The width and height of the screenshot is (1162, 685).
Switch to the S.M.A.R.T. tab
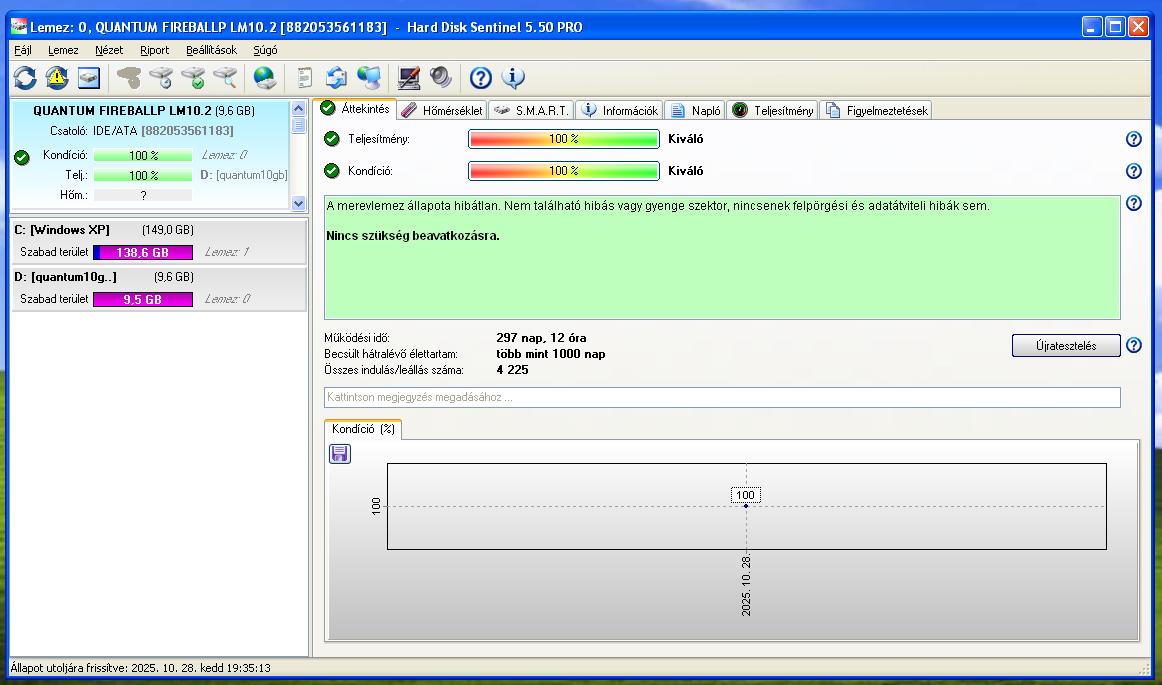(532, 110)
